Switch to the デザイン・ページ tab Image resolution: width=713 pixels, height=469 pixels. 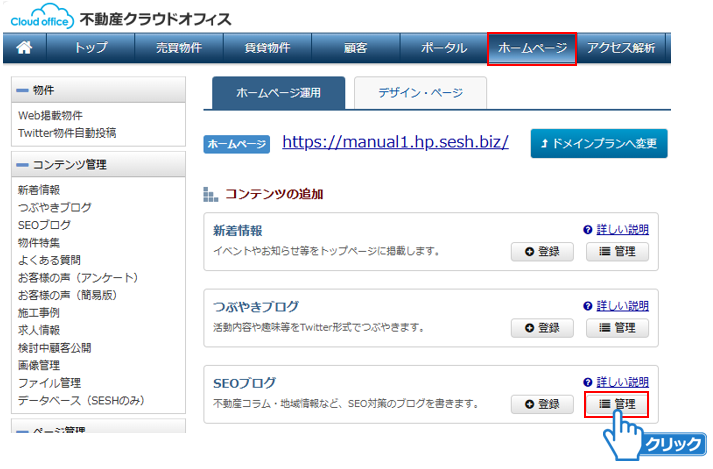coord(420,93)
